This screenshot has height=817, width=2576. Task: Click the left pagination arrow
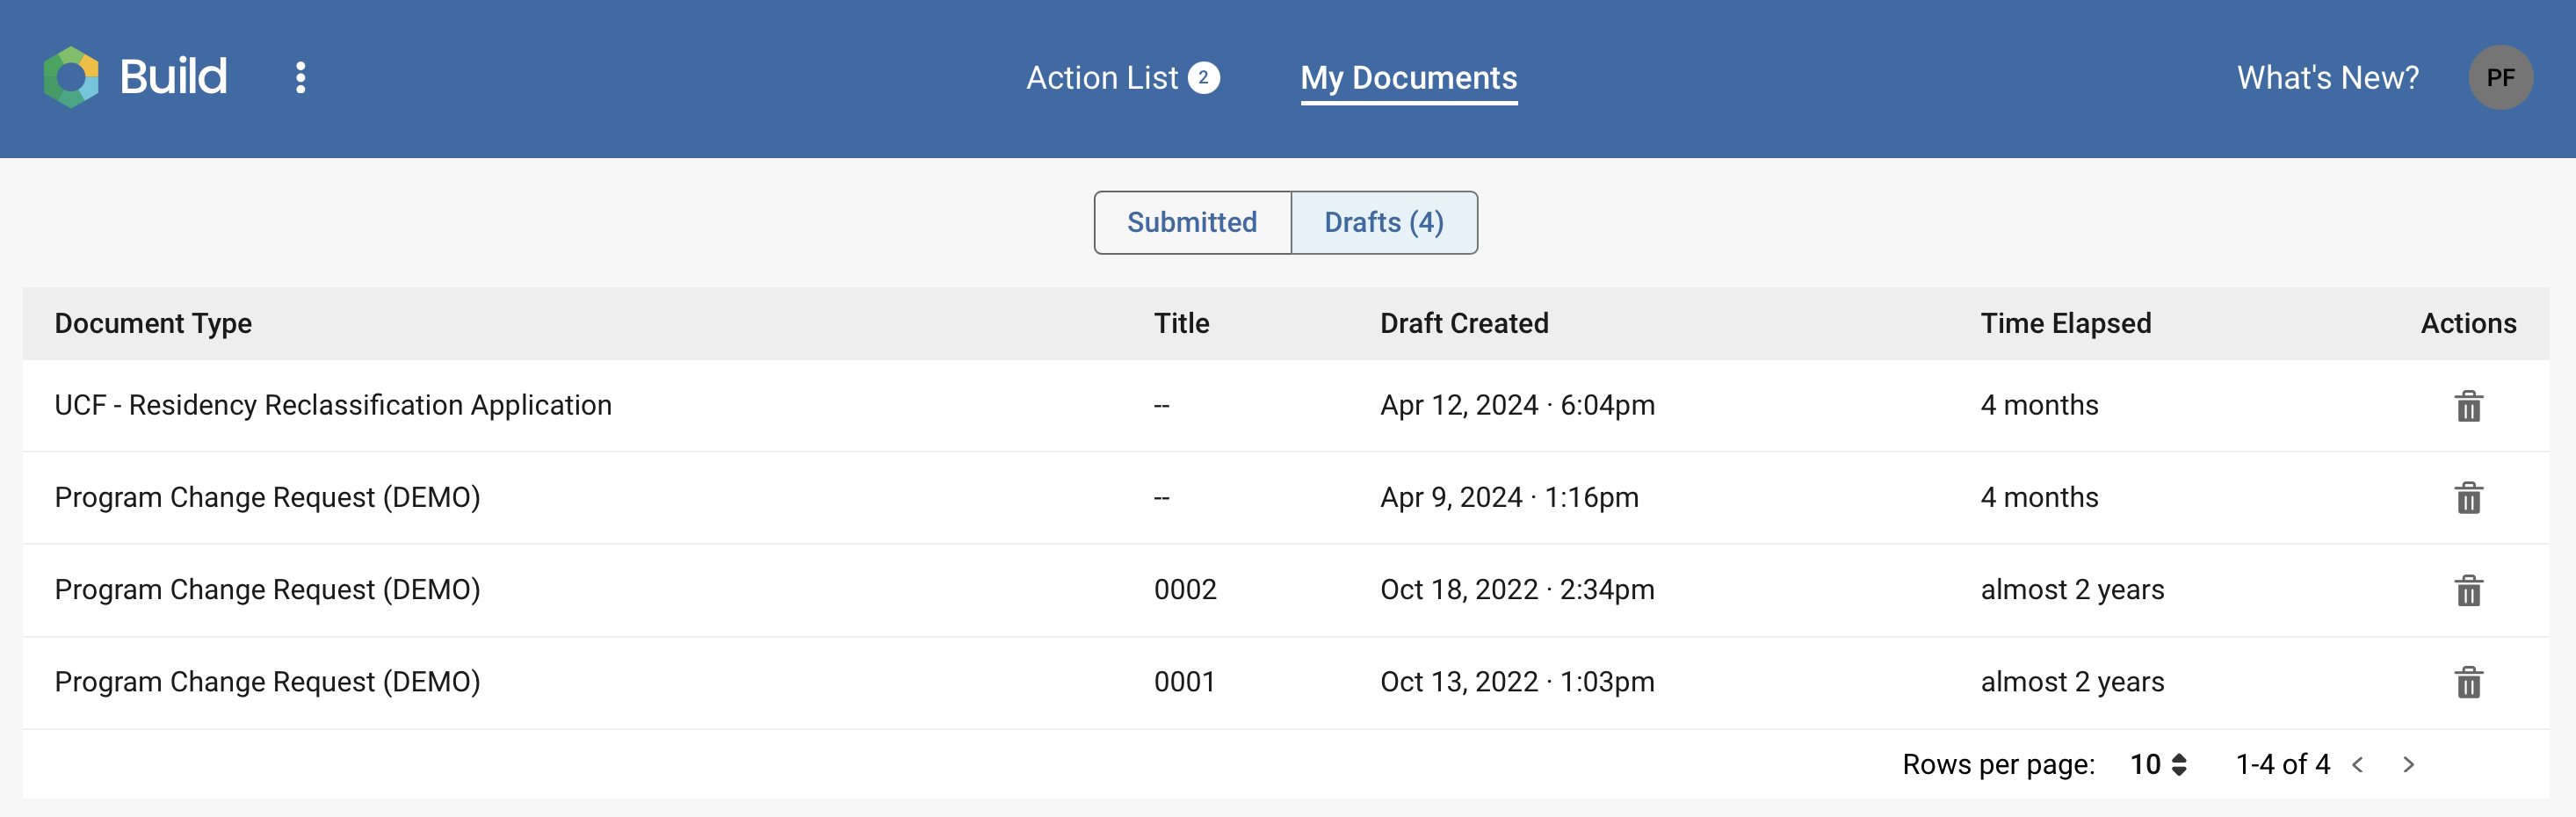[2359, 763]
